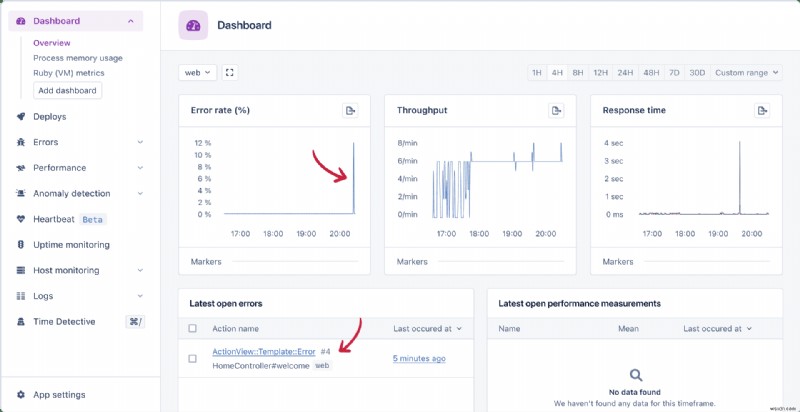Check the ActionView::Template::Error row checkbox
800x412 pixels.
[x=192, y=358]
